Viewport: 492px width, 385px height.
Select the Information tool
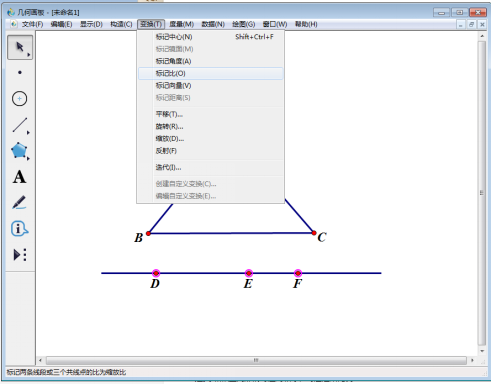[x=19, y=229]
